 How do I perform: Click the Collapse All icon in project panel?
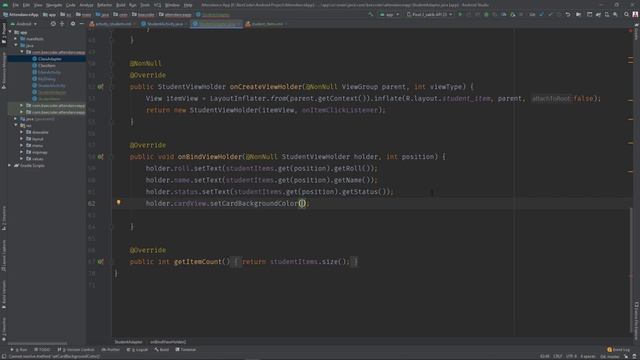[62, 24]
